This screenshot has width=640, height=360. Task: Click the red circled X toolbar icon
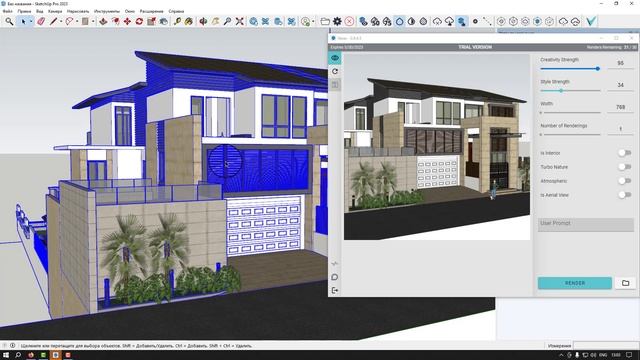349,21
